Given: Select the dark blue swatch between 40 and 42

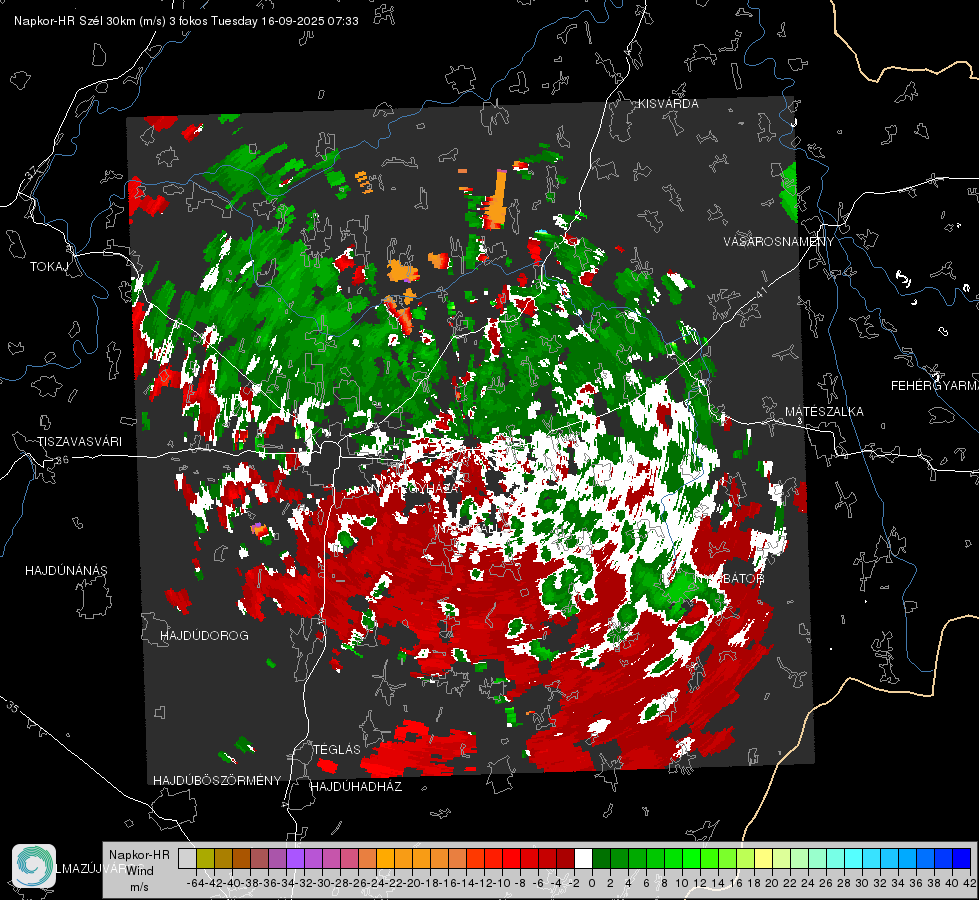Looking at the screenshot, I should [962, 859].
